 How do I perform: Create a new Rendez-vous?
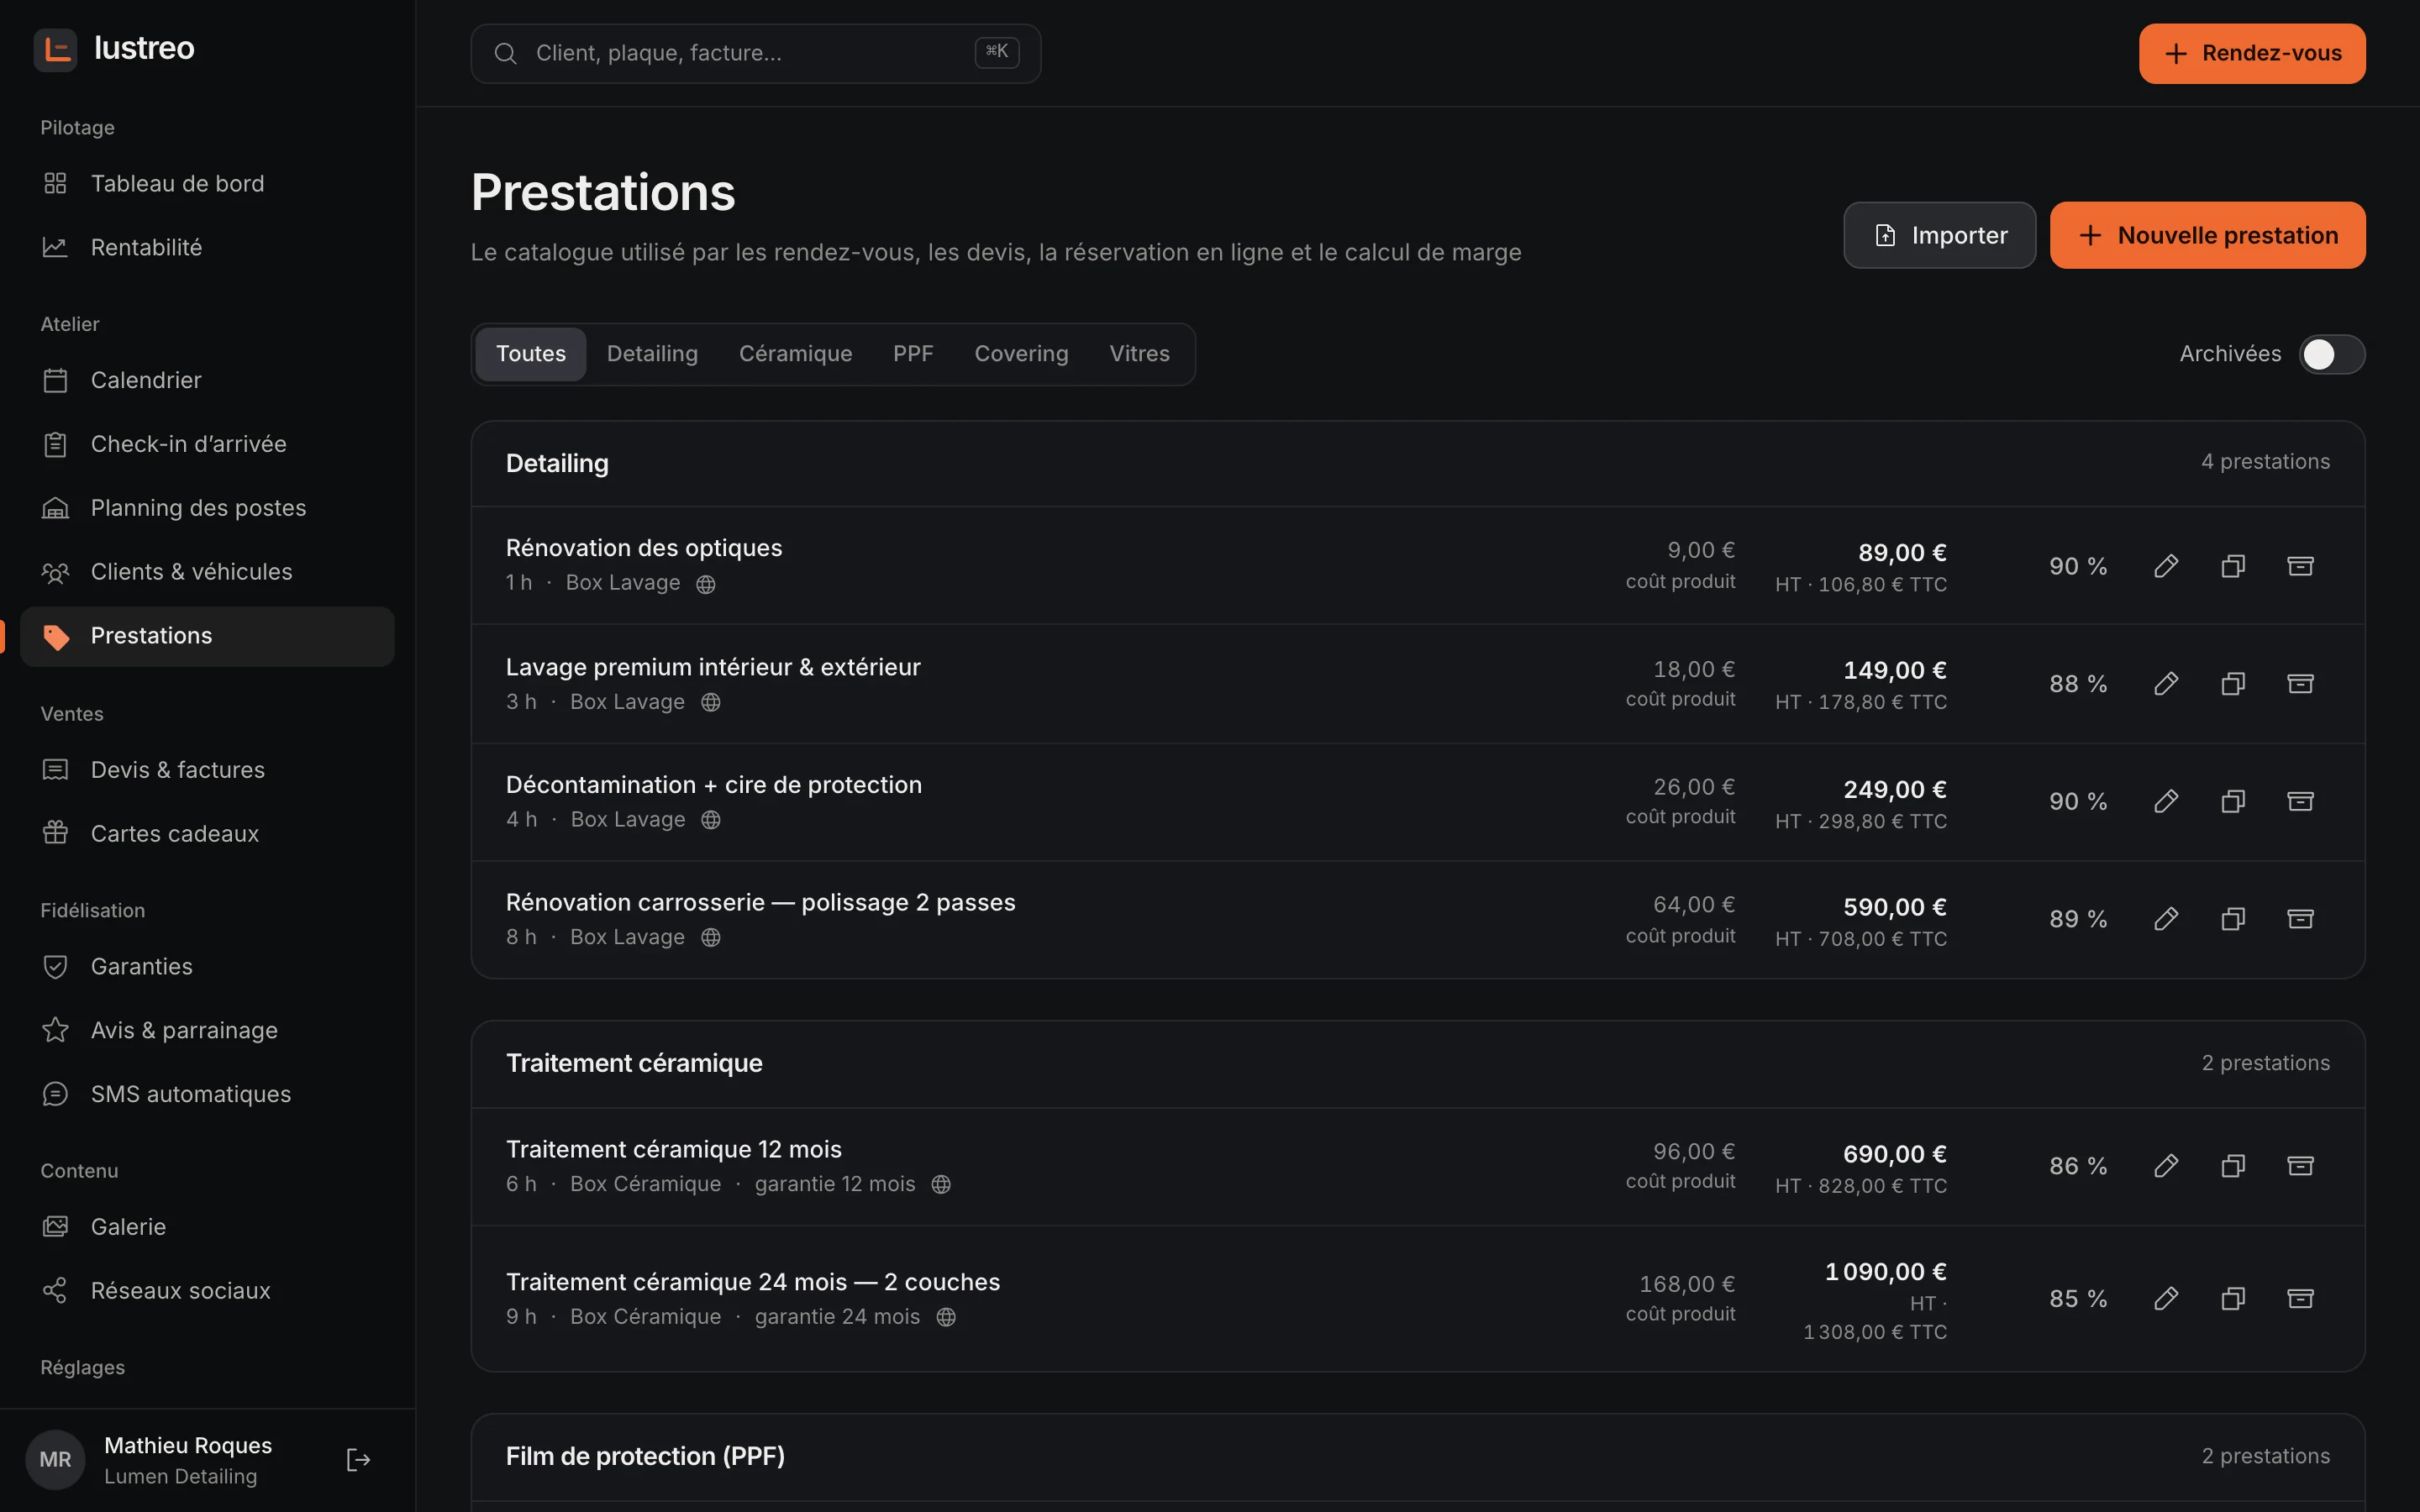coord(2252,53)
